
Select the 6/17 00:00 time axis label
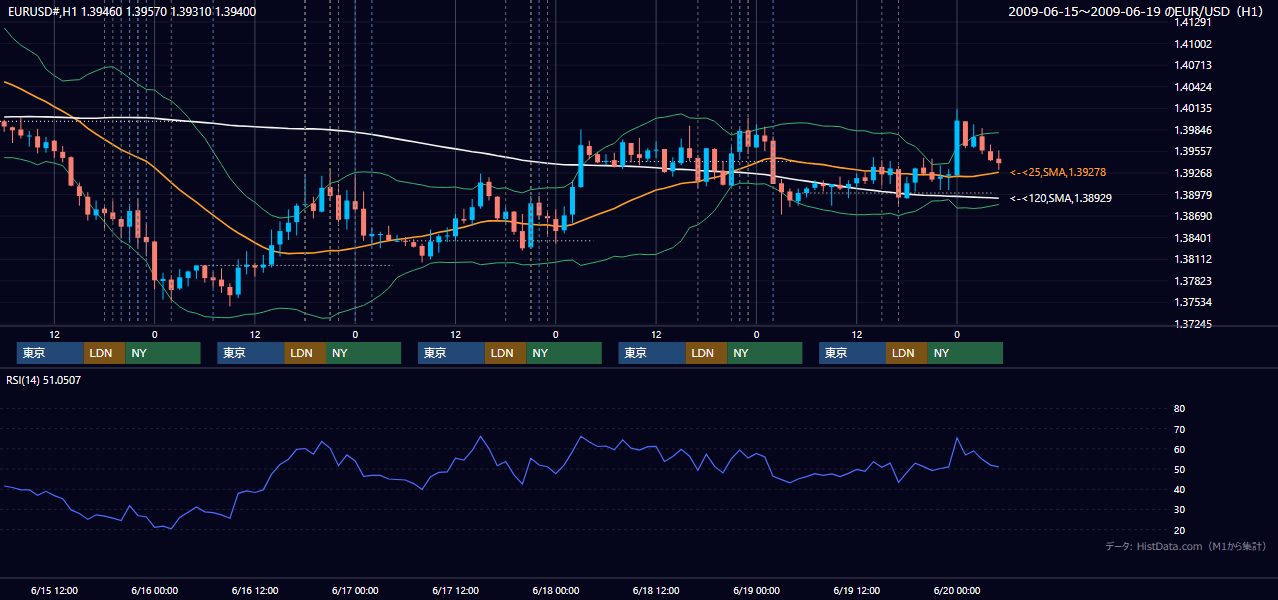pyautogui.click(x=355, y=591)
